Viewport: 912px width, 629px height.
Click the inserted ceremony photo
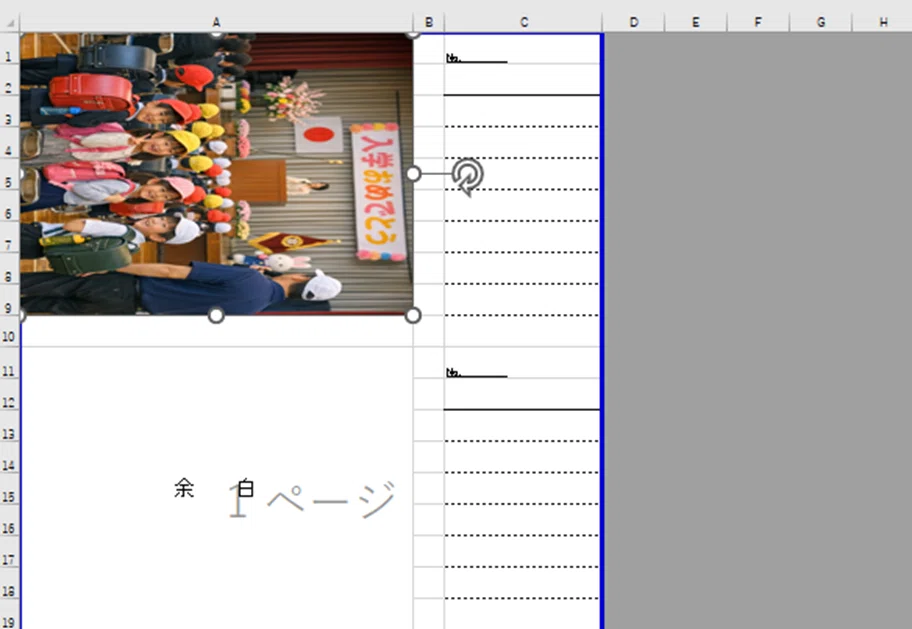point(216,173)
